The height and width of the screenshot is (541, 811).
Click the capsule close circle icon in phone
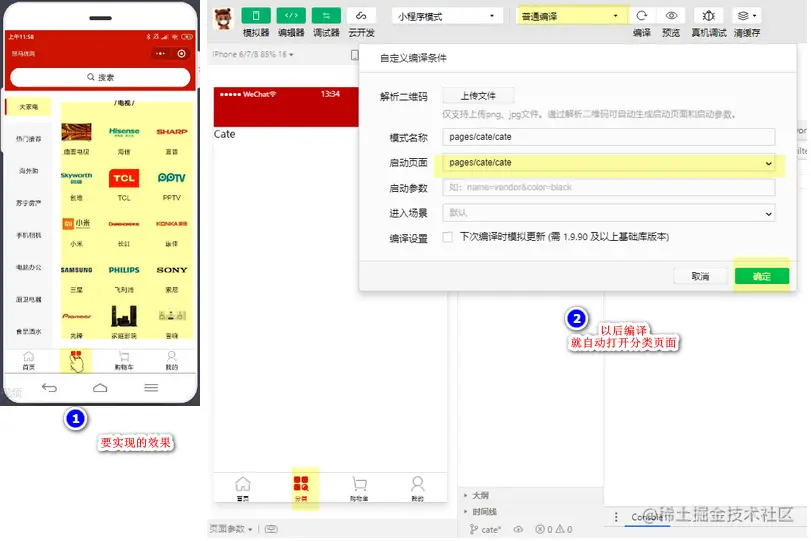(x=182, y=53)
